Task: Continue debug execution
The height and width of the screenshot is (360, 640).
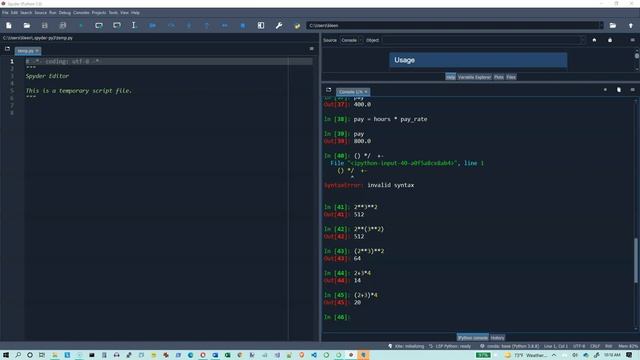Action: tap(224, 25)
